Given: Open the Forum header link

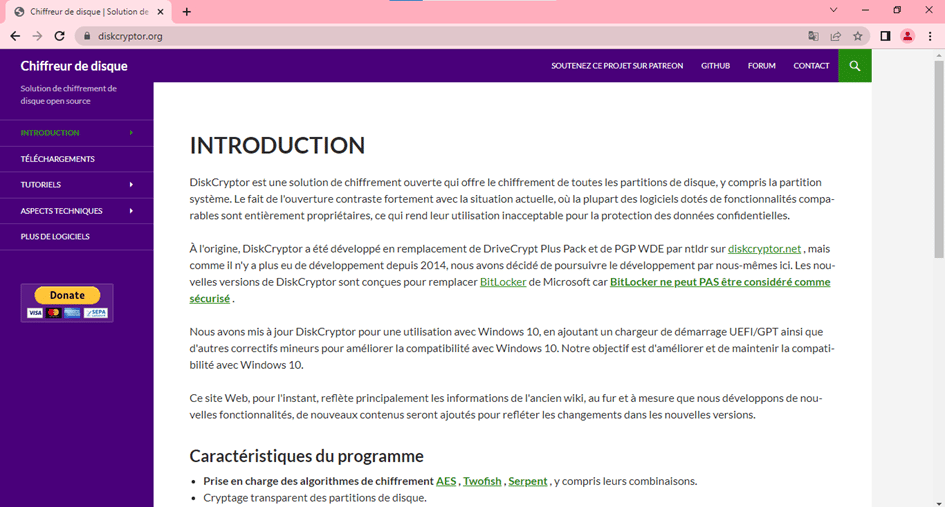Looking at the screenshot, I should click(762, 66).
